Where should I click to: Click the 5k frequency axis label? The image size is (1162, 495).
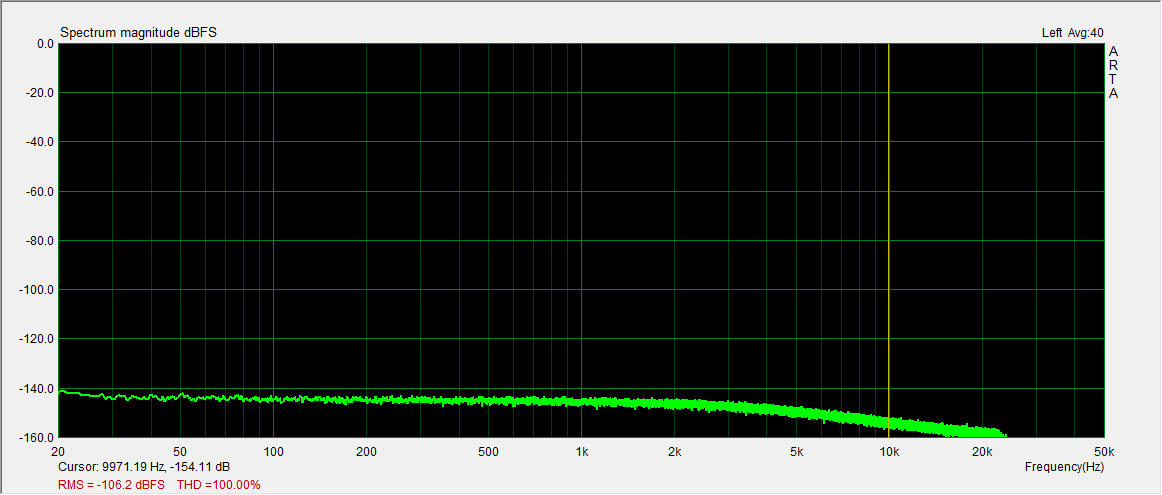tap(796, 451)
